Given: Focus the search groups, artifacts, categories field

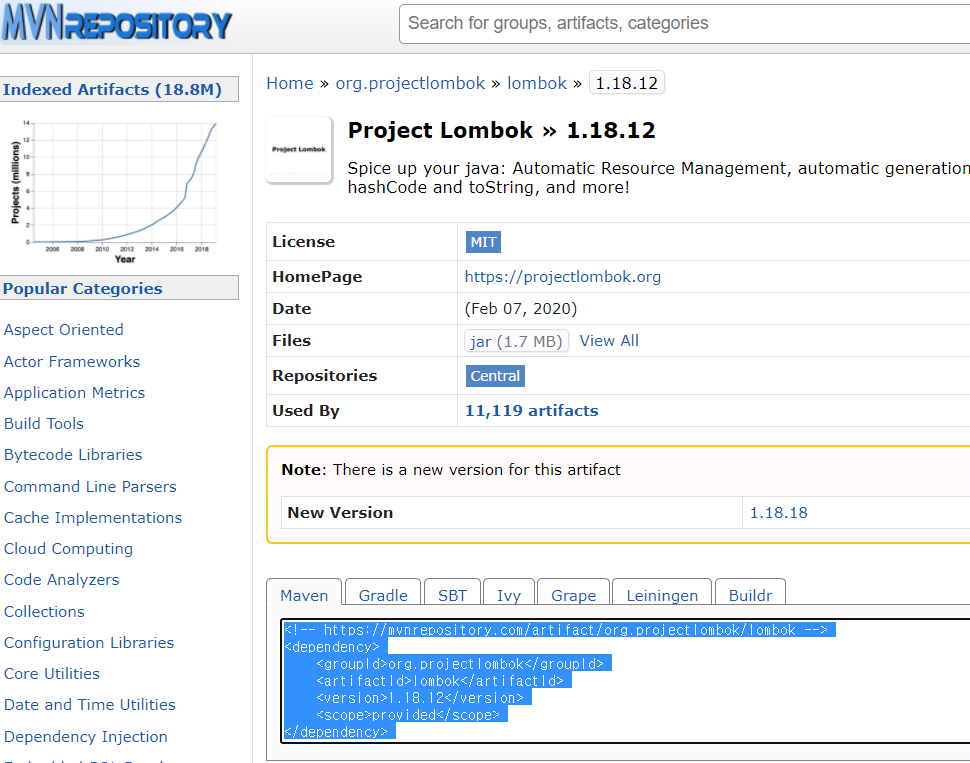Looking at the screenshot, I should (x=684, y=24).
